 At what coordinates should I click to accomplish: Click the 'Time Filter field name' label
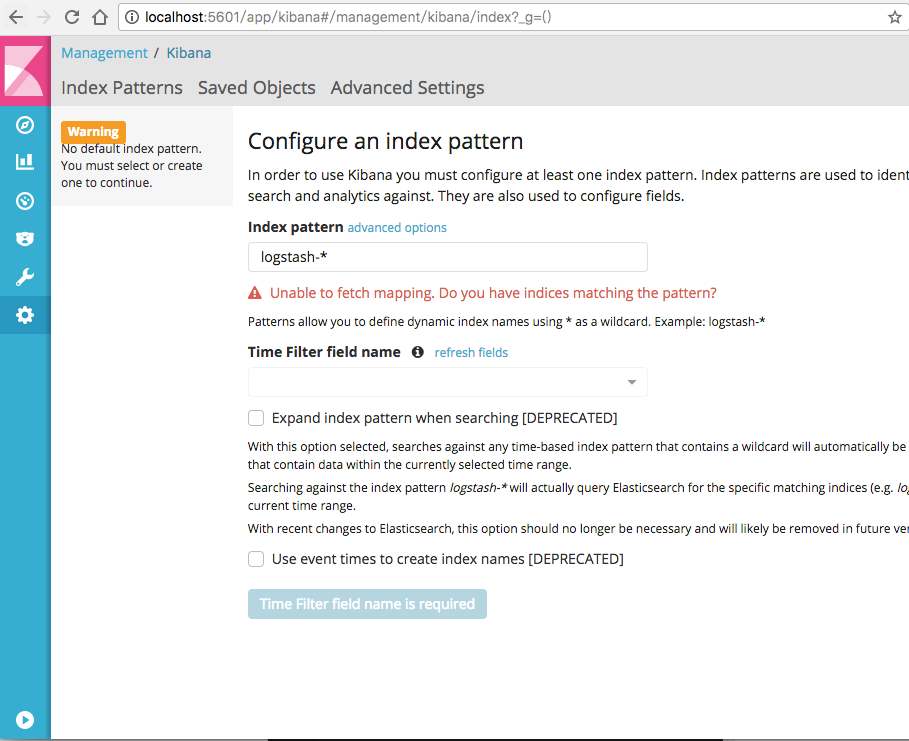click(x=324, y=352)
